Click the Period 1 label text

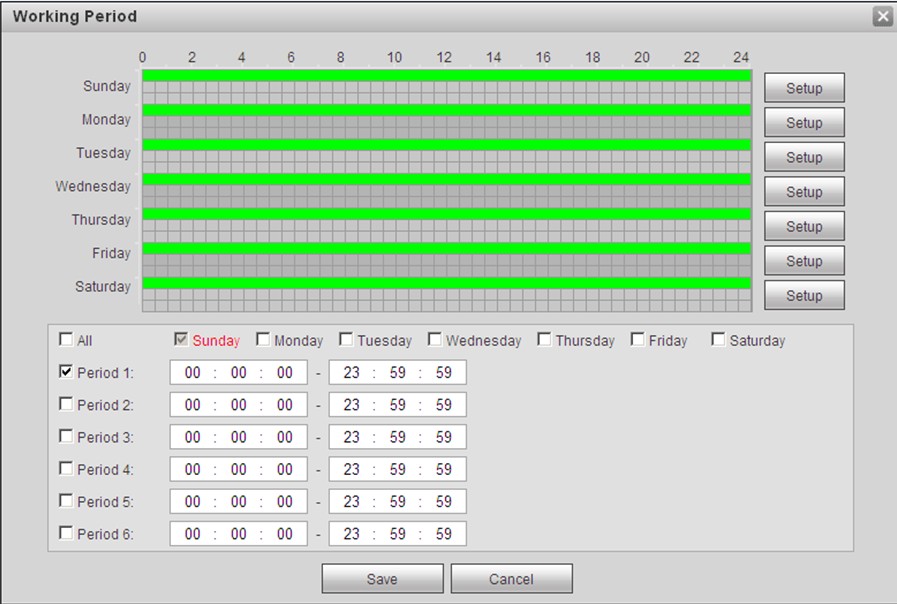(x=105, y=373)
